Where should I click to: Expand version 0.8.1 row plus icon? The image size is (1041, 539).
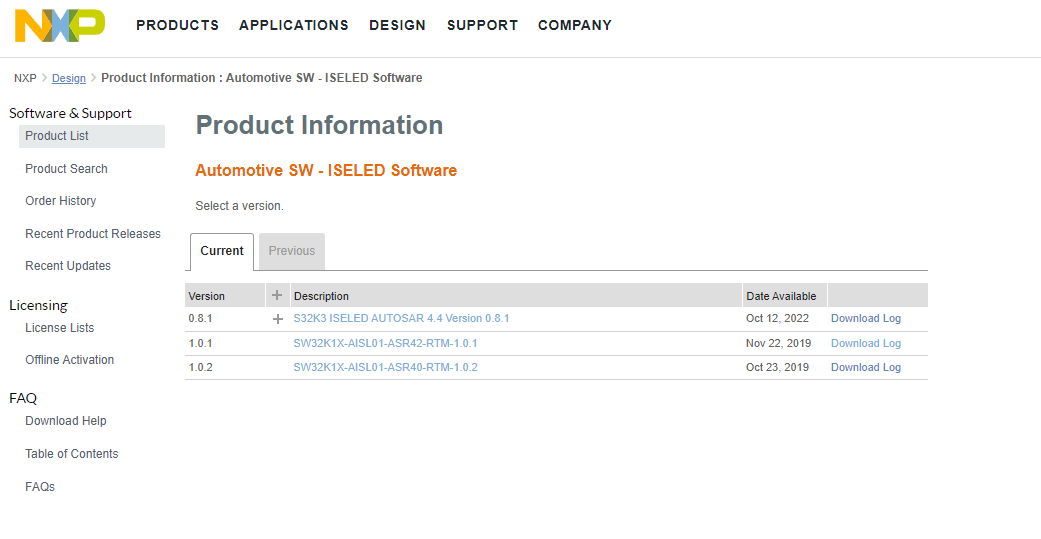pos(278,319)
